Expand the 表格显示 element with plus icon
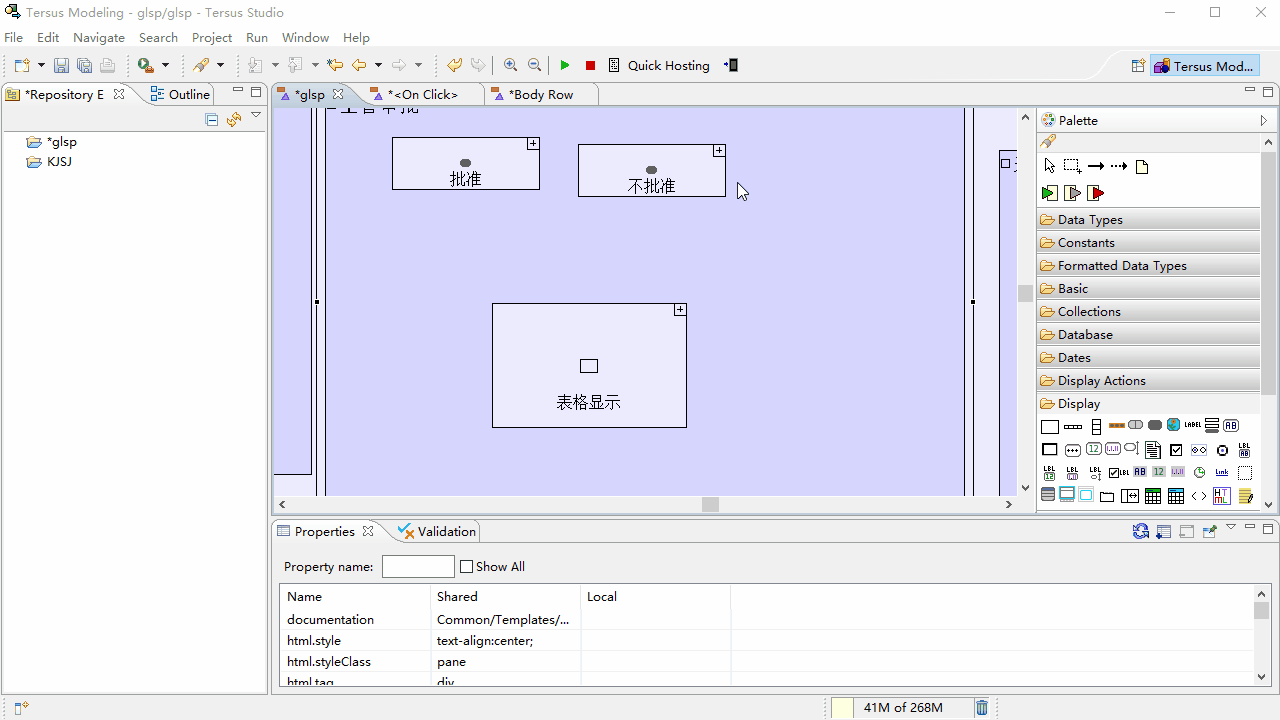The height and width of the screenshot is (720, 1280). pos(680,310)
